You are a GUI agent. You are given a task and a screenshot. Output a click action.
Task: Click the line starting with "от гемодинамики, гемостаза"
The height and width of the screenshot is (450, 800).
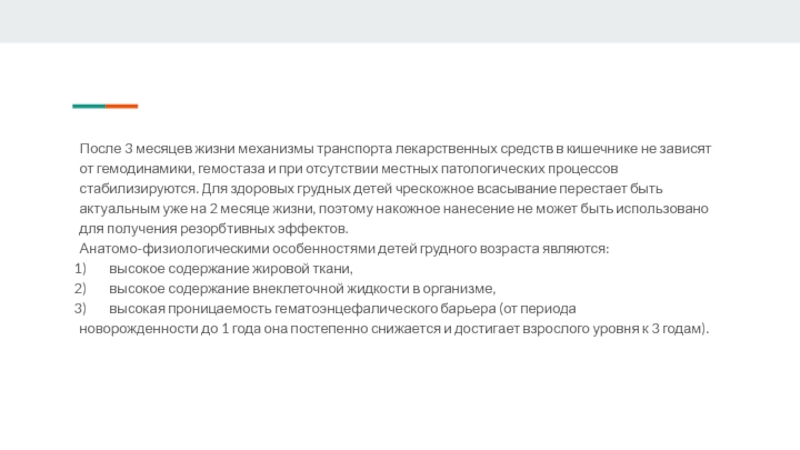coord(349,168)
